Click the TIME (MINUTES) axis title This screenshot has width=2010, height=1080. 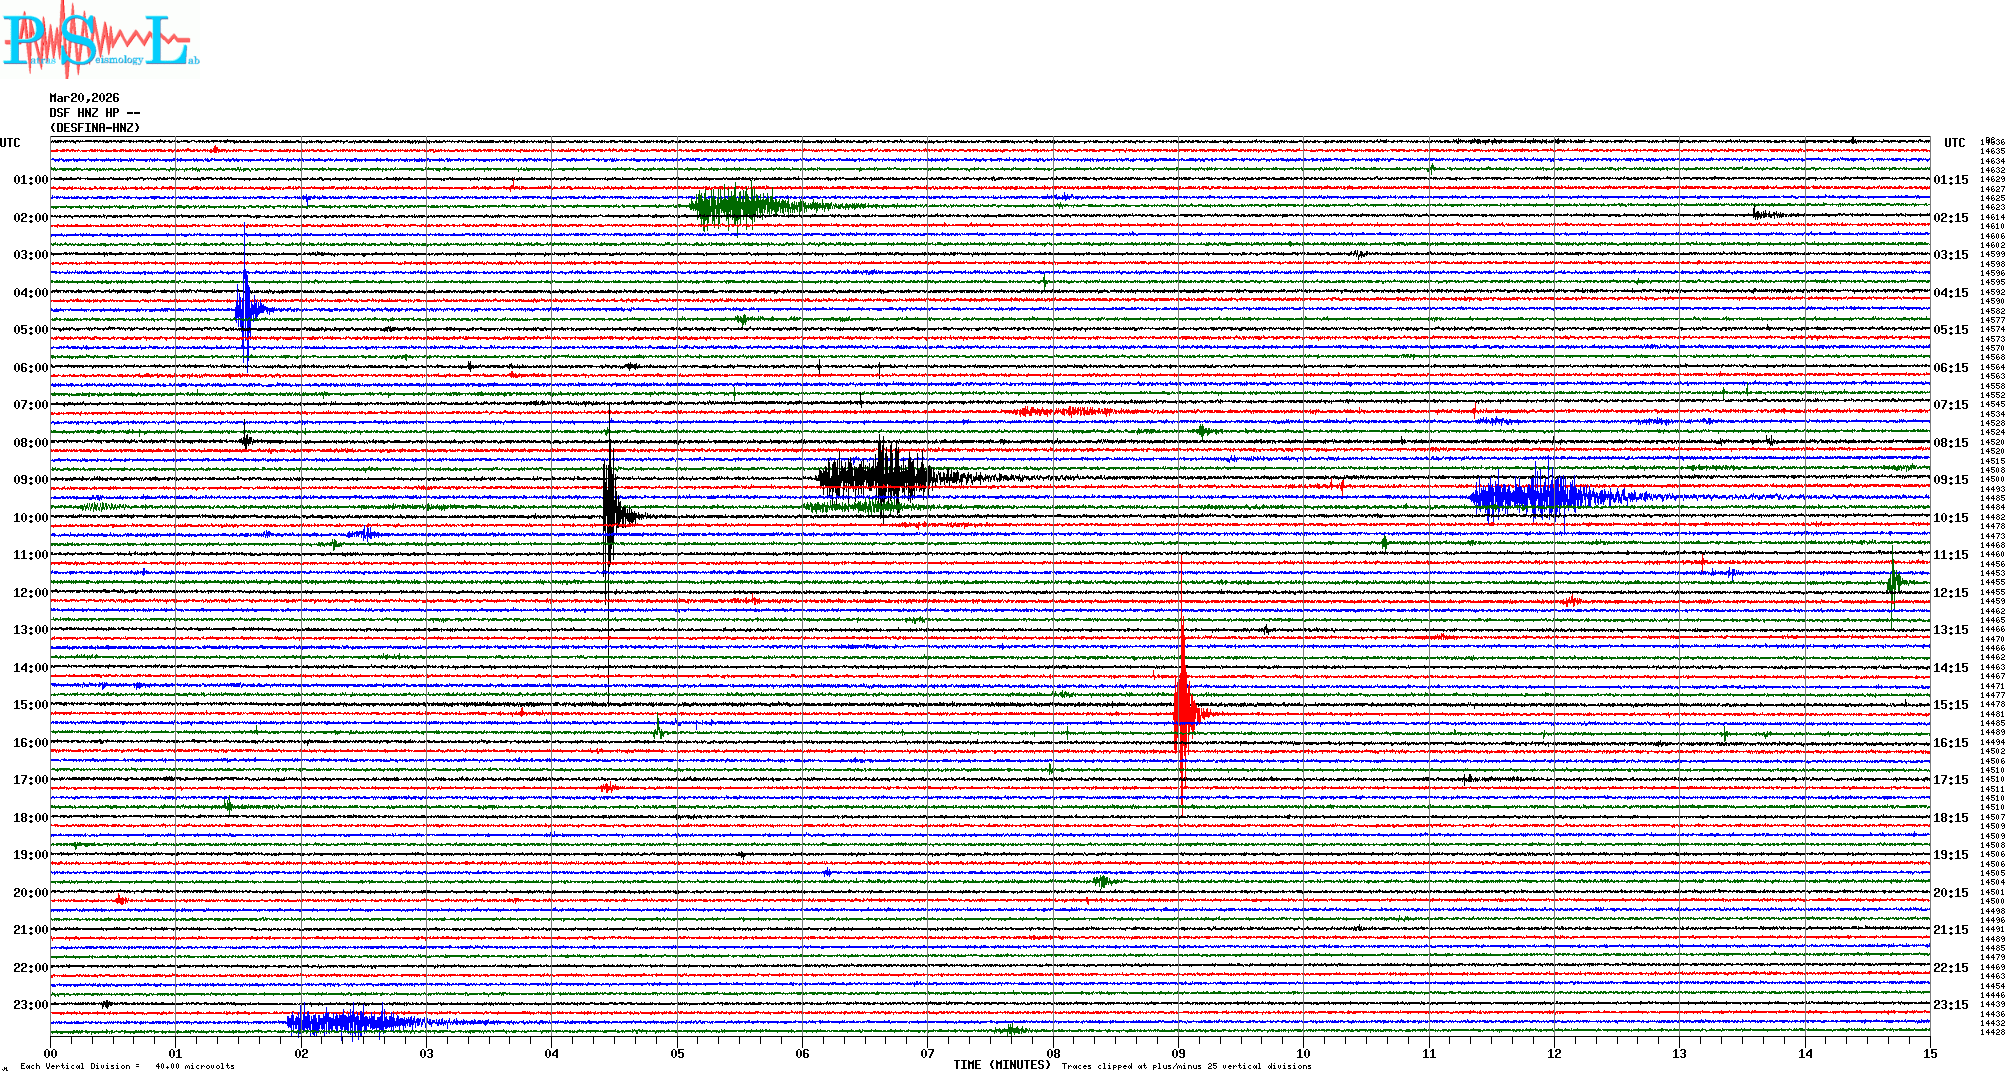(1001, 1065)
